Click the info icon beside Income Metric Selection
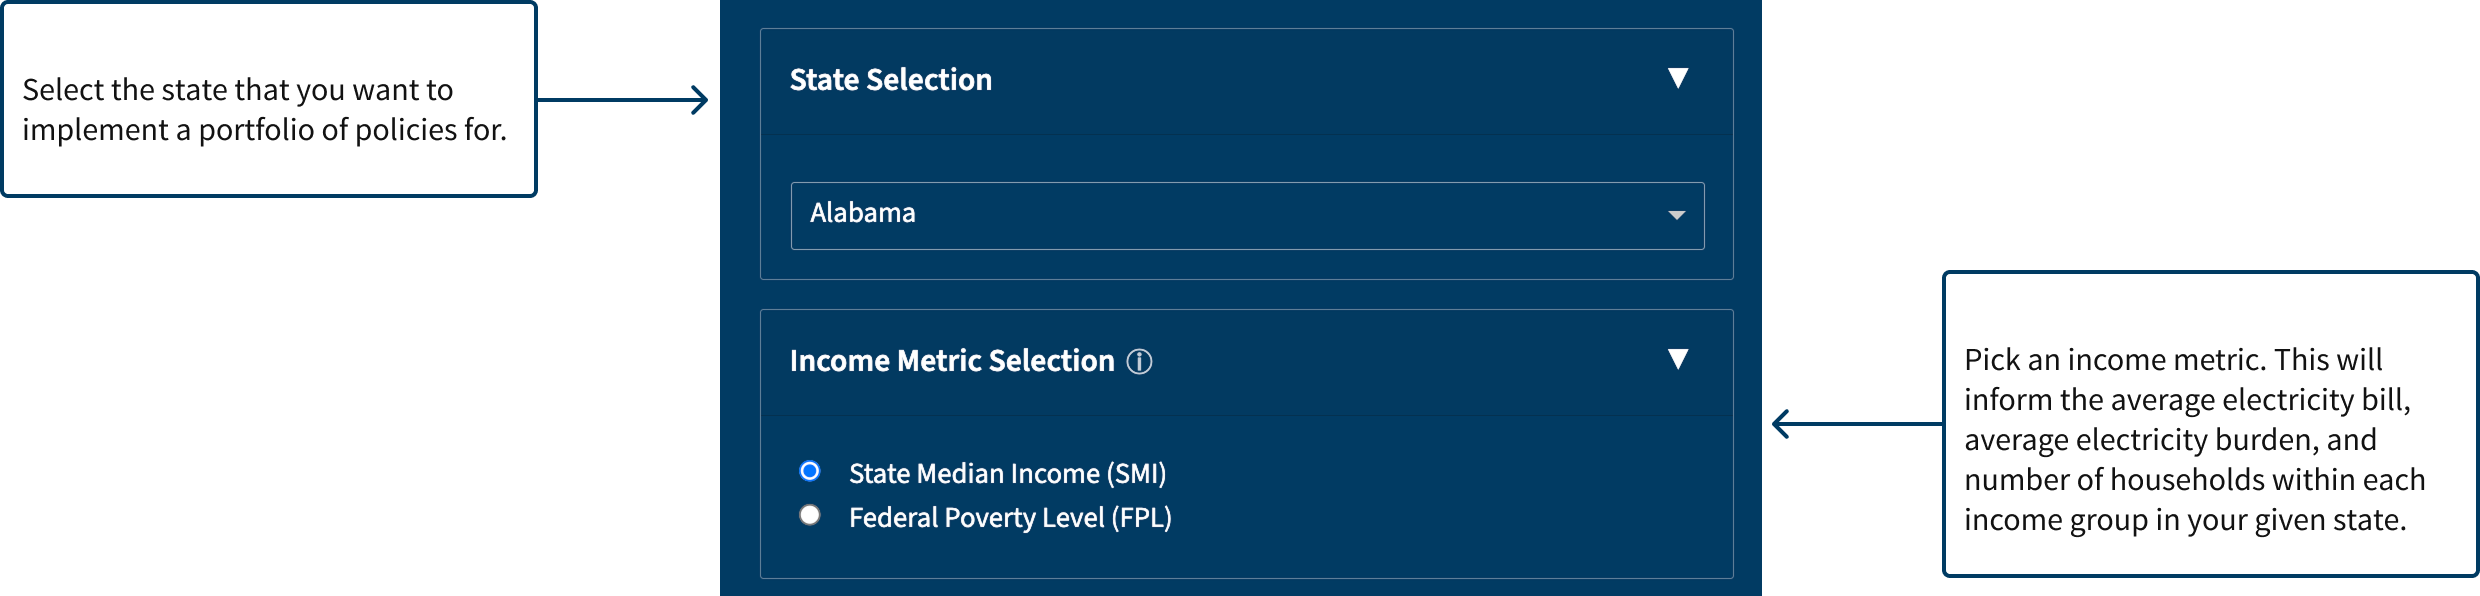 [x=1139, y=362]
